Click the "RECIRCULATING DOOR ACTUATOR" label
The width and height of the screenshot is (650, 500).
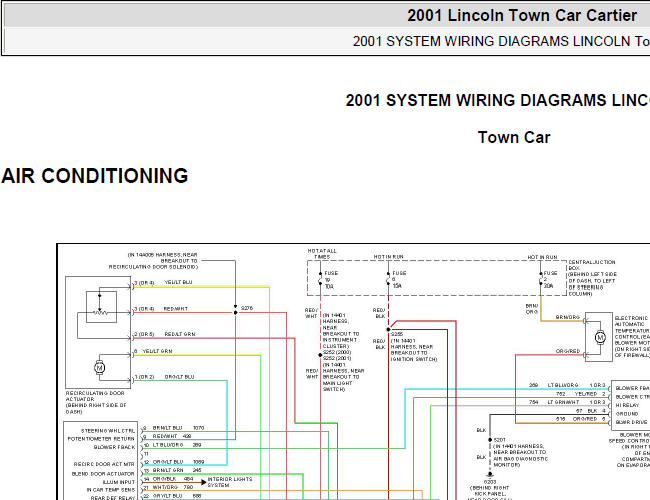coord(96,402)
